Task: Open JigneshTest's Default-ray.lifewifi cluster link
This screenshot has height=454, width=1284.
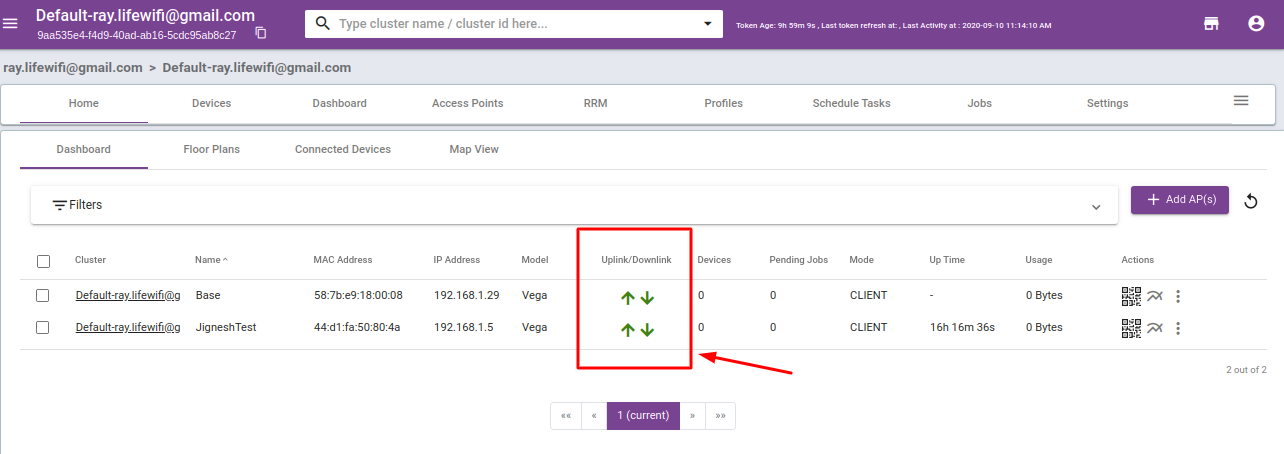Action: pos(128,328)
